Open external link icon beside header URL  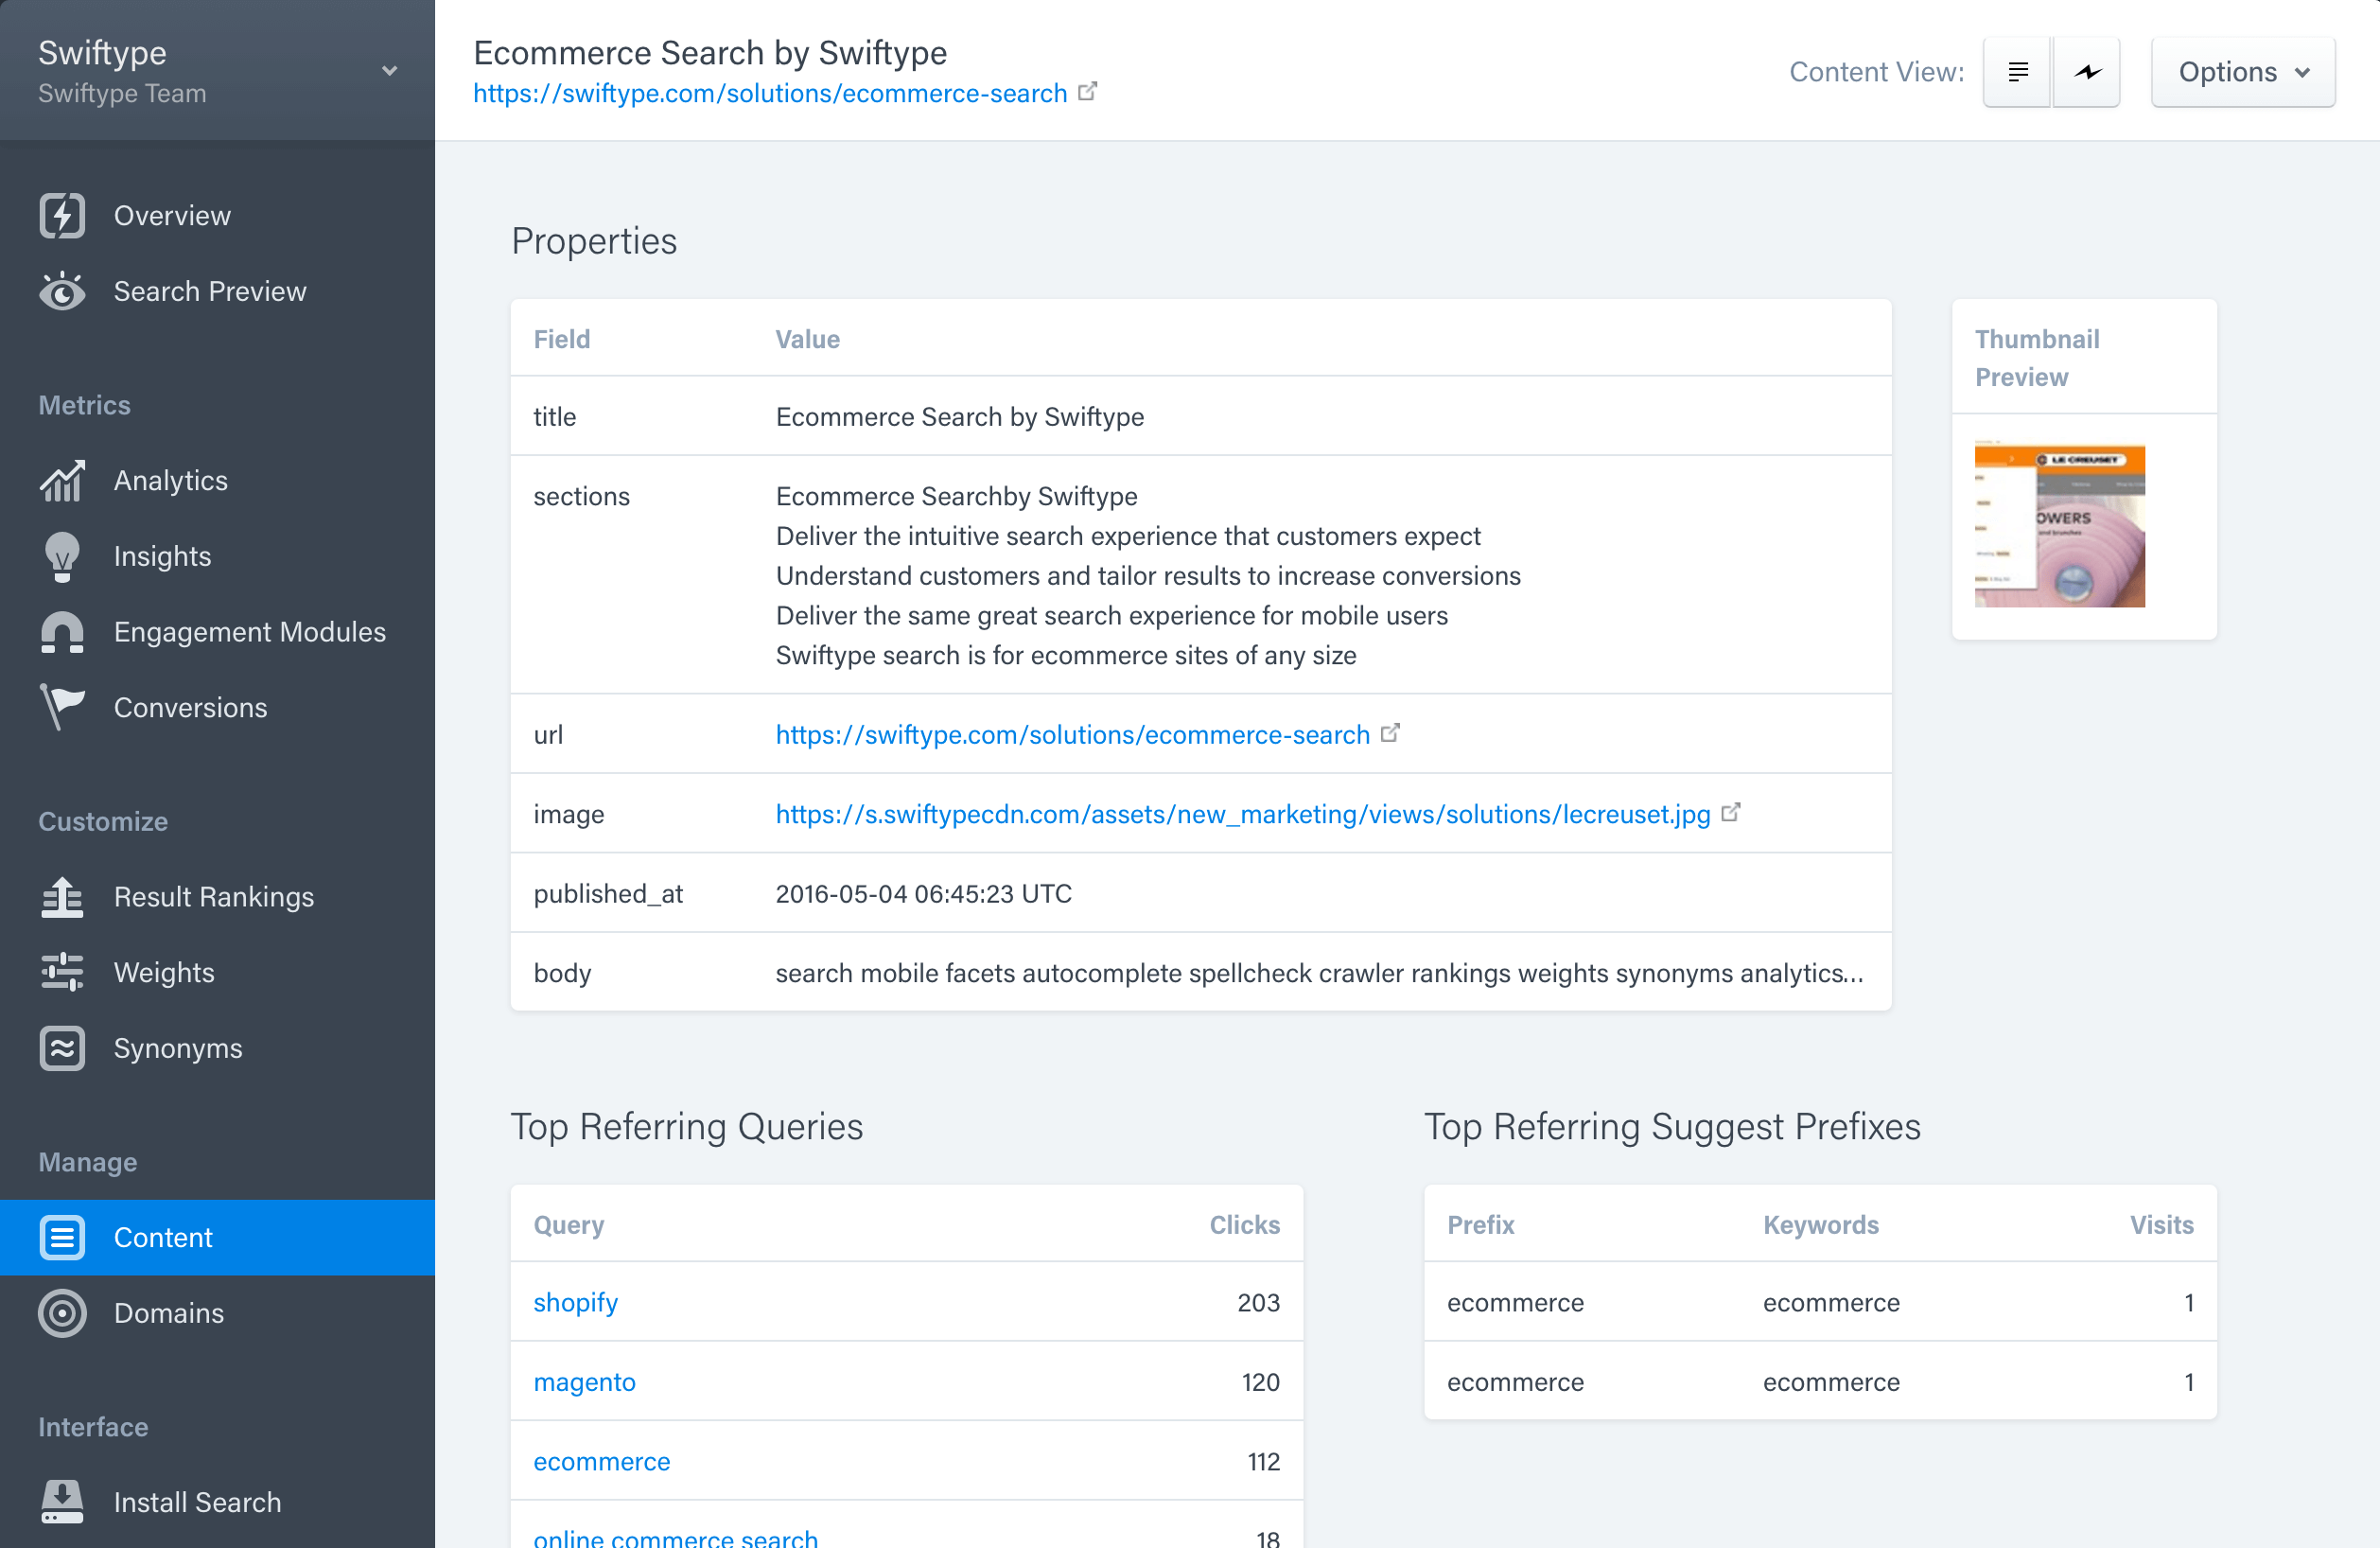point(1088,92)
